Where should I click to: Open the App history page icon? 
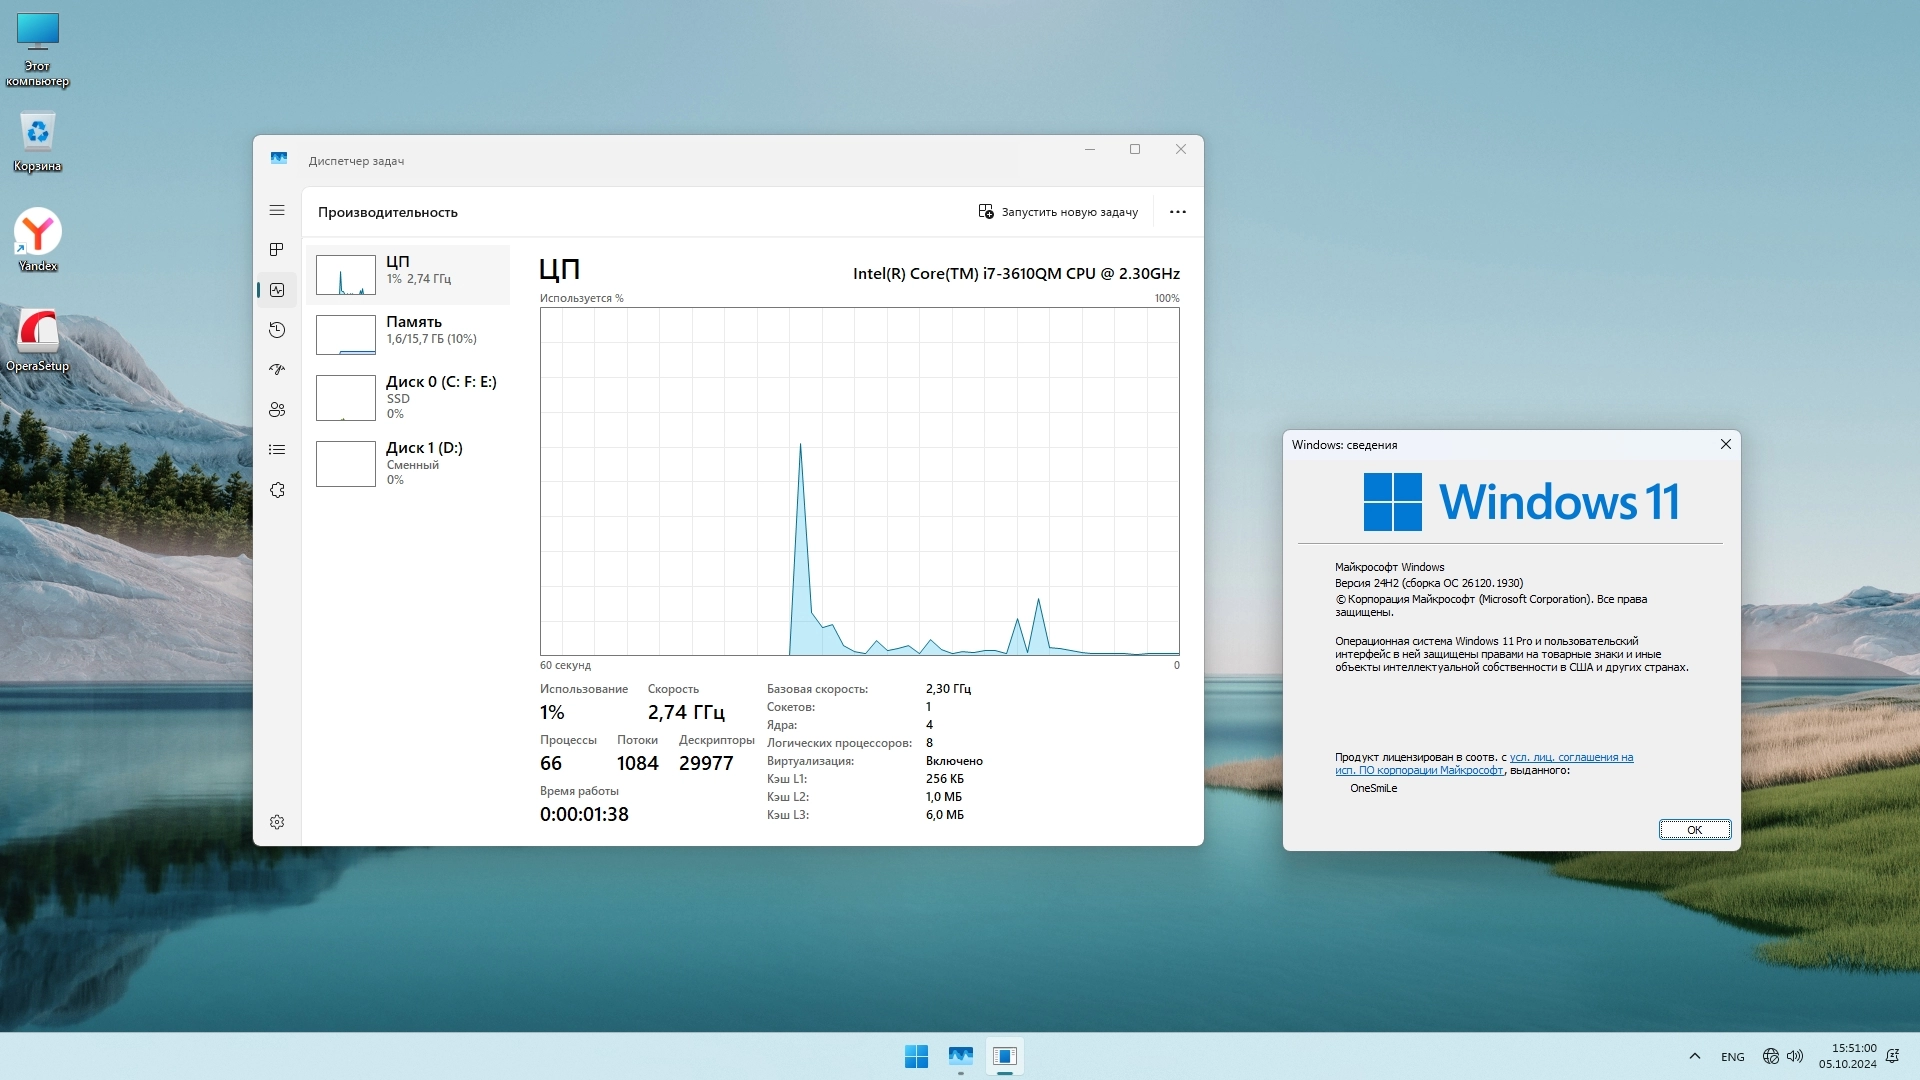(x=277, y=330)
